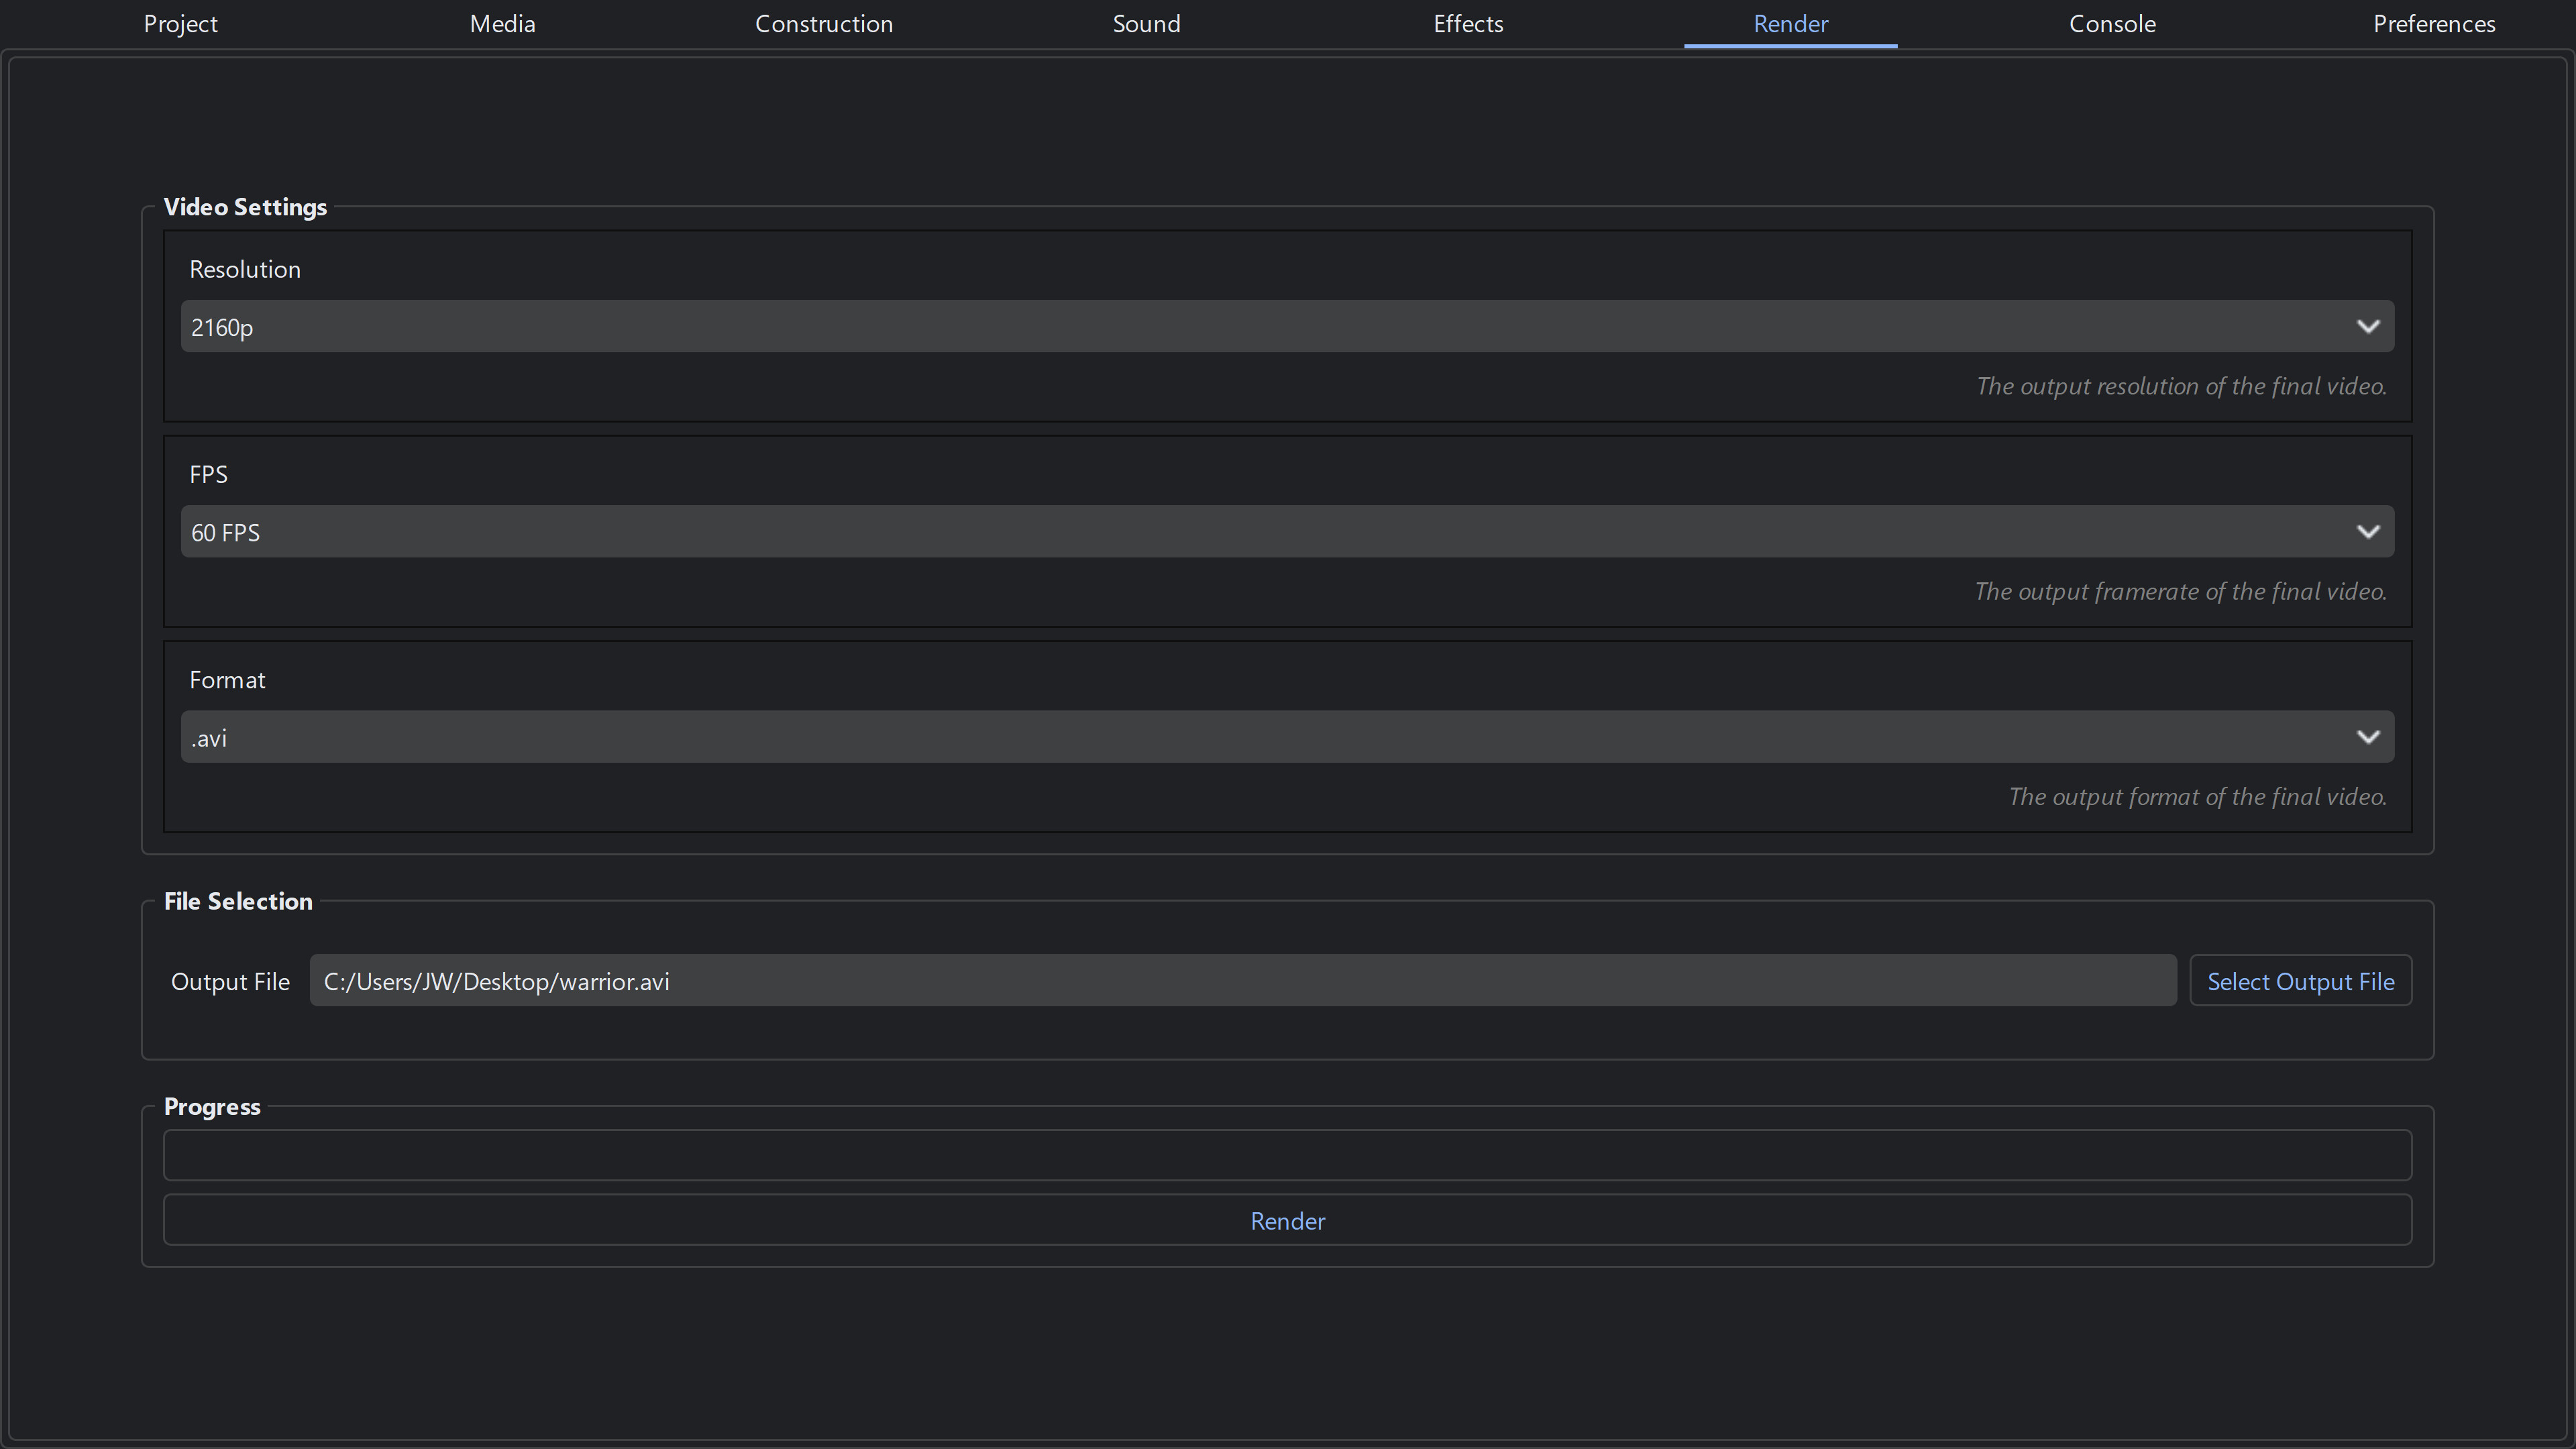This screenshot has height=1449, width=2576.
Task: Click the Render button in Progress
Action: pos(1287,1220)
